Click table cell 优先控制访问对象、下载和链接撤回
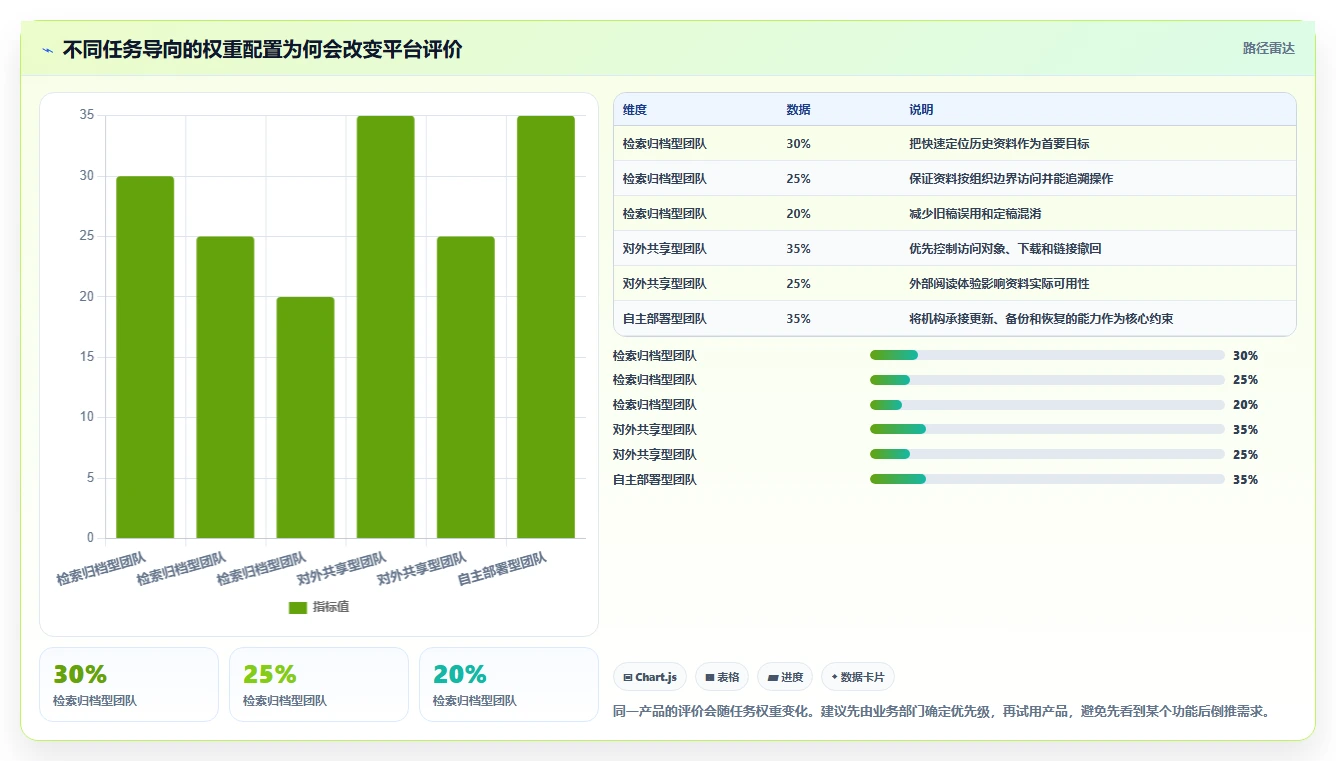 point(1005,249)
